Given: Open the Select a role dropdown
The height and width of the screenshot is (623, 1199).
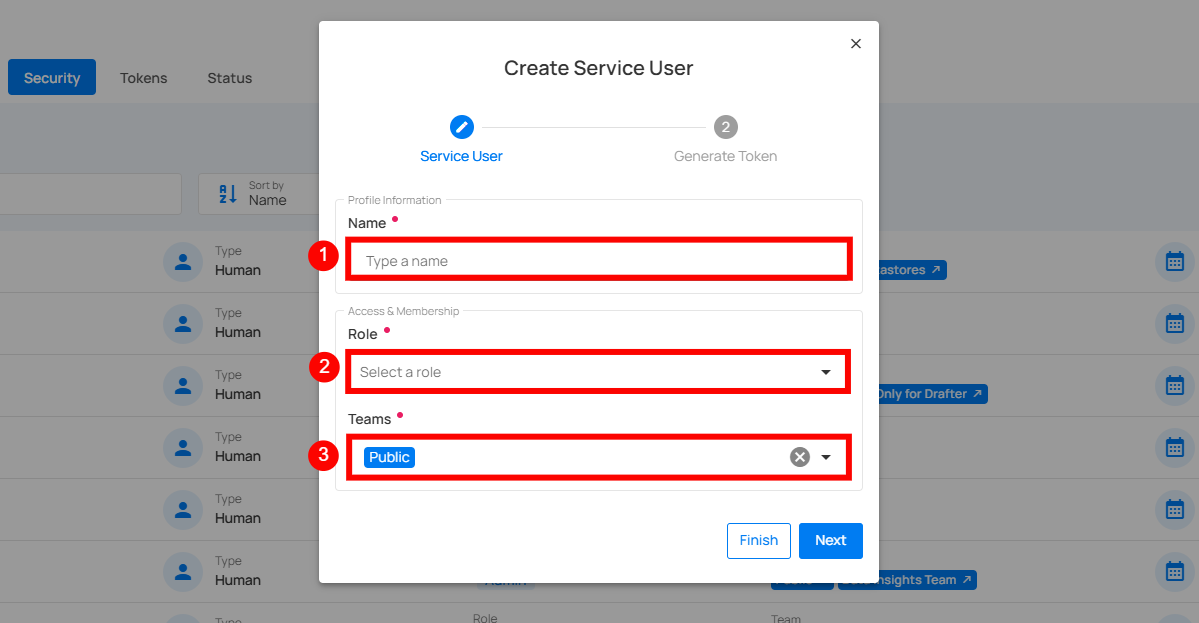Looking at the screenshot, I should click(x=598, y=372).
